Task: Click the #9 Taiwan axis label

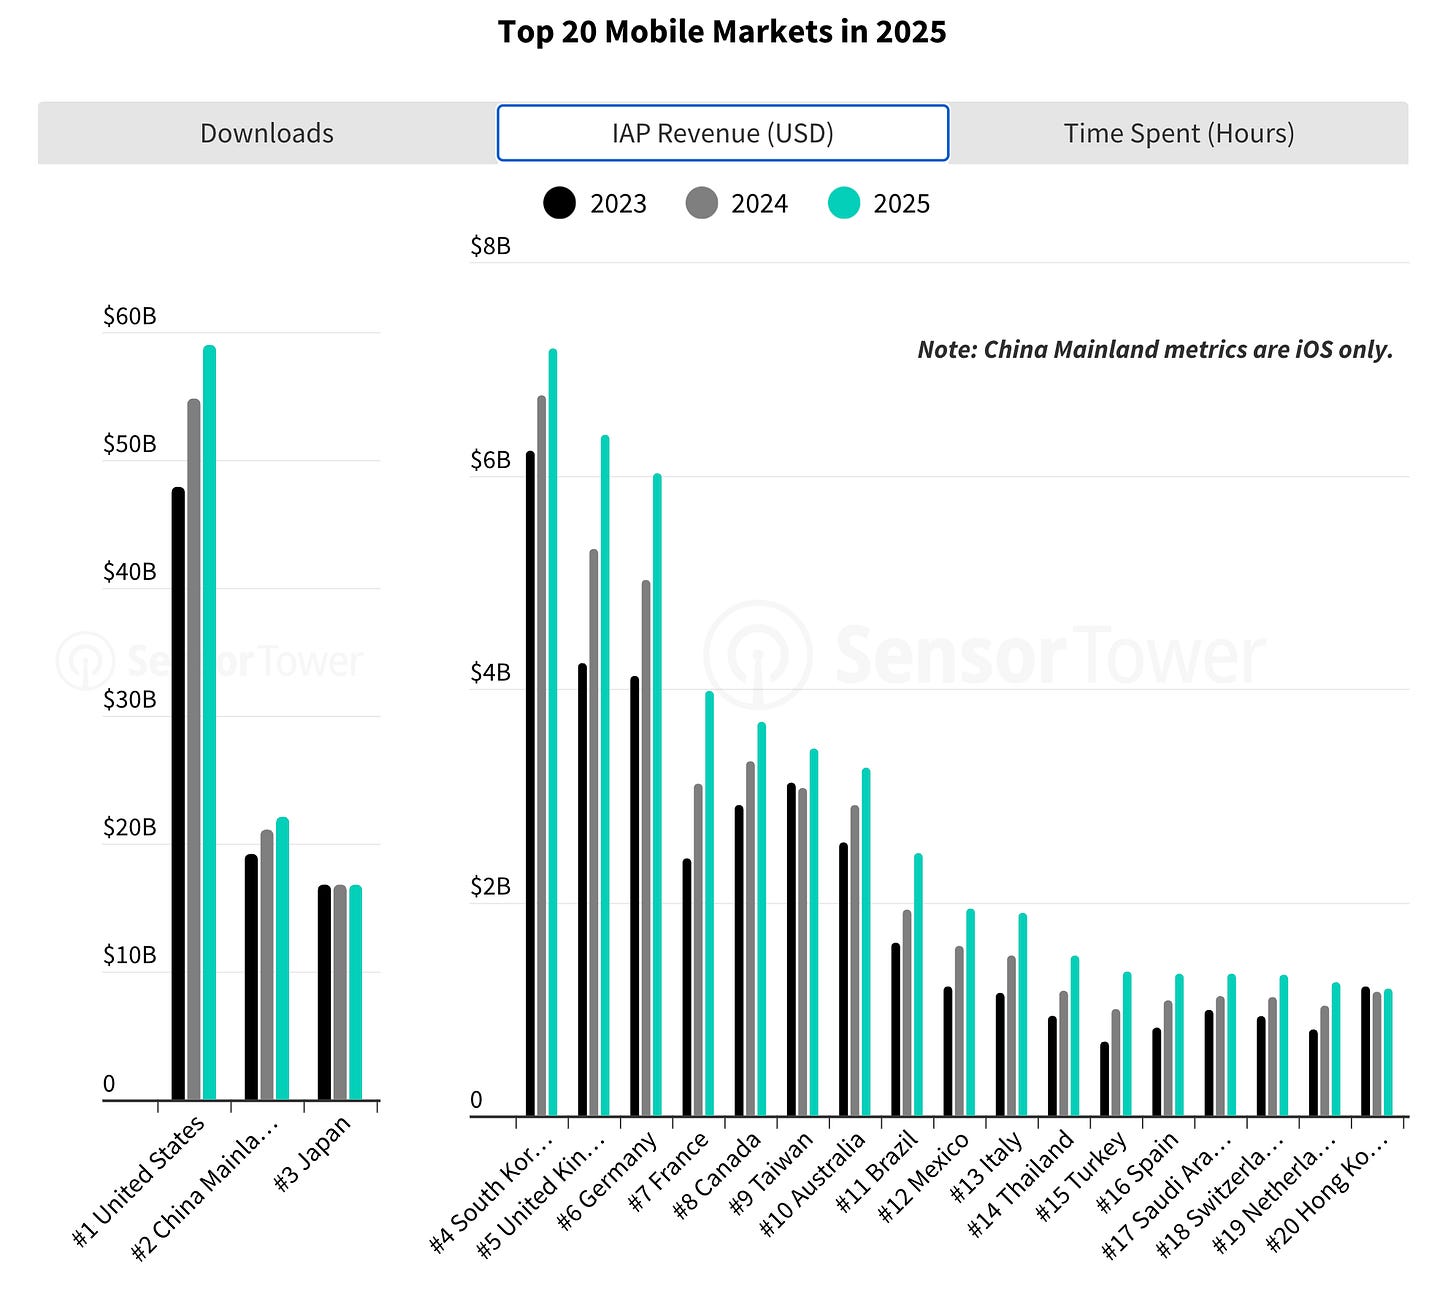Action: tap(773, 1173)
